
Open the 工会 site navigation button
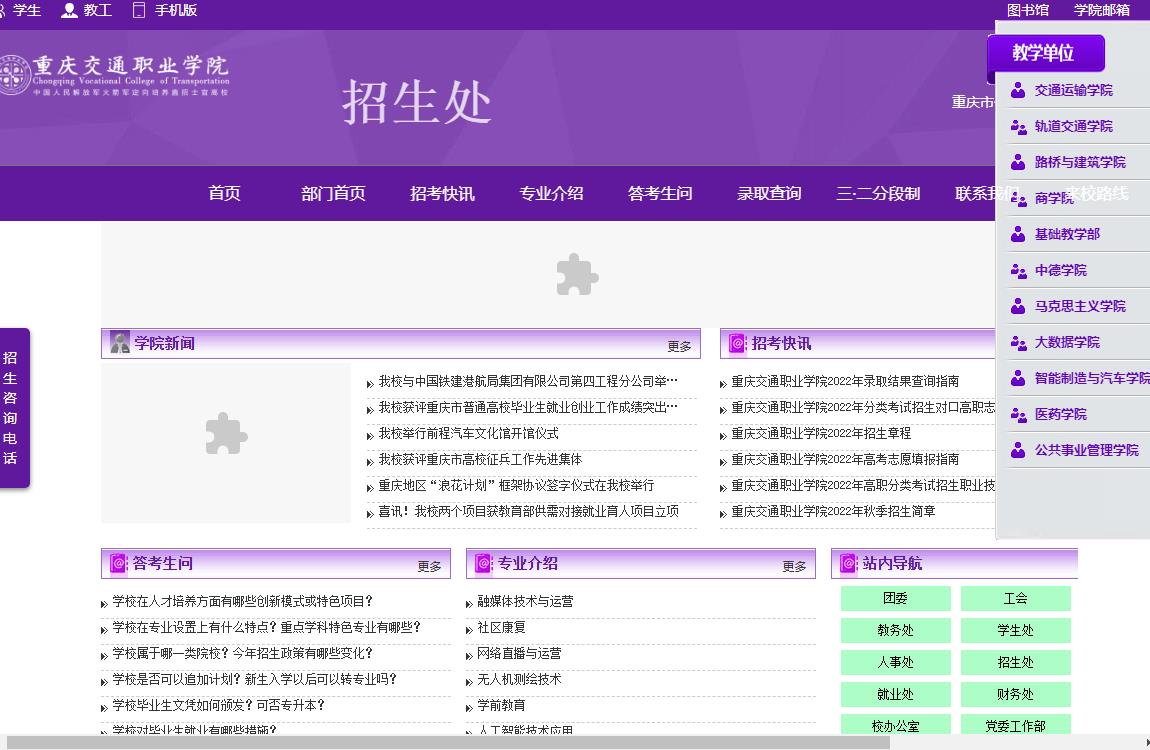click(x=1016, y=598)
